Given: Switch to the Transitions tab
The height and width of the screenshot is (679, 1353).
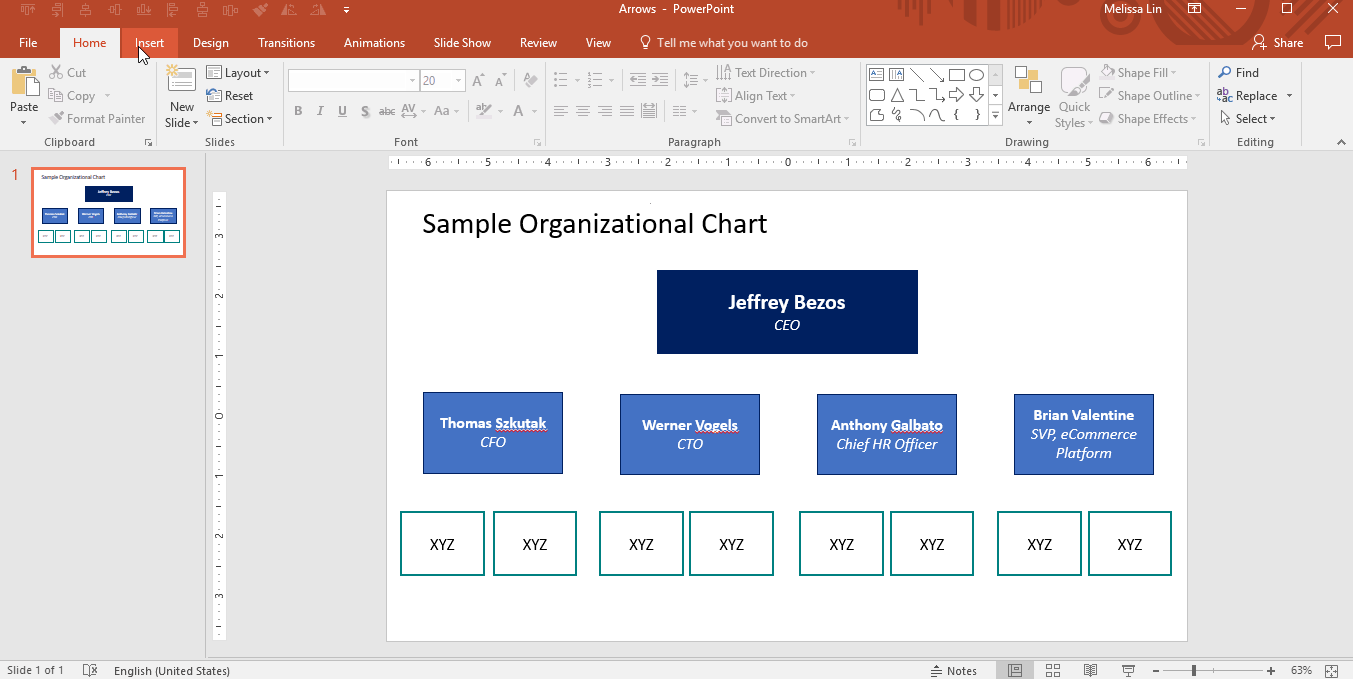Looking at the screenshot, I should [x=286, y=43].
